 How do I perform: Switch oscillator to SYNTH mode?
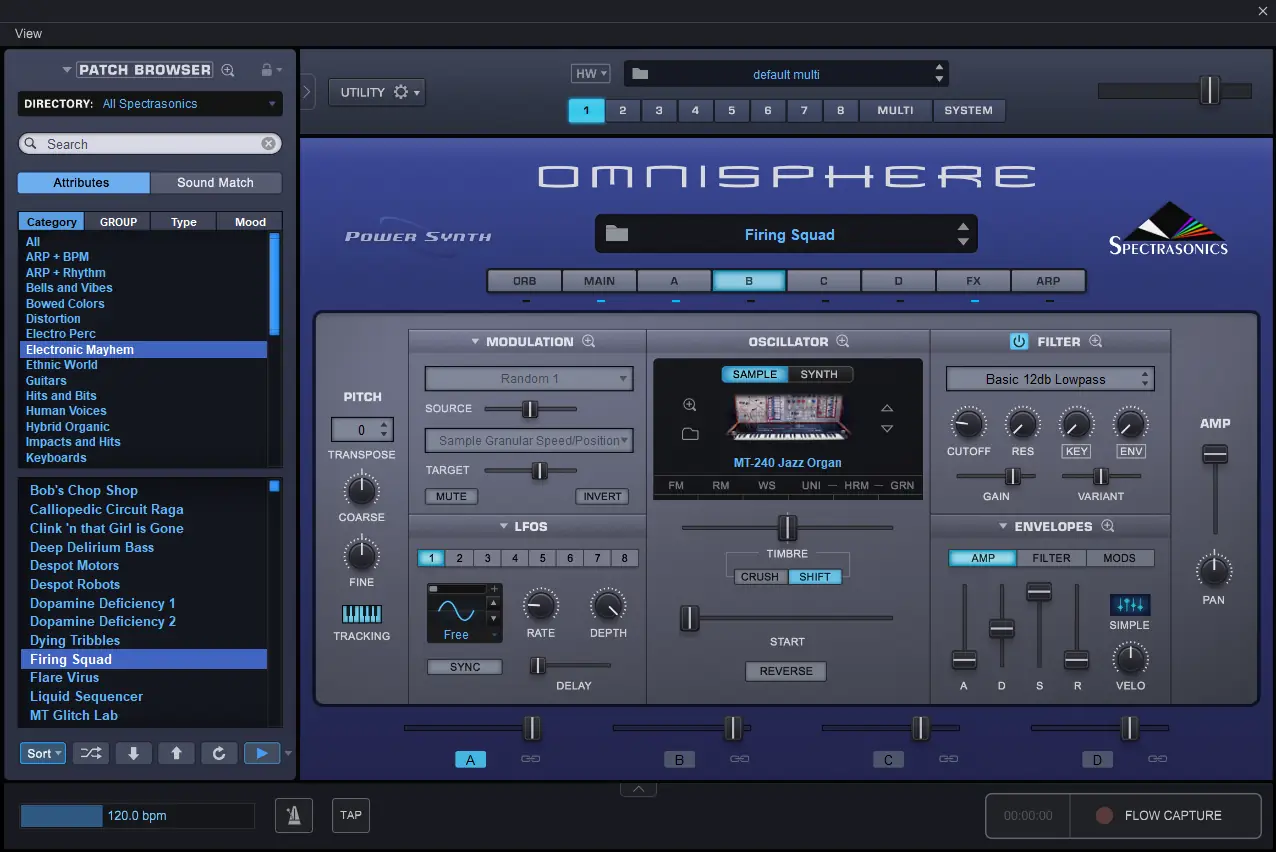click(x=820, y=374)
